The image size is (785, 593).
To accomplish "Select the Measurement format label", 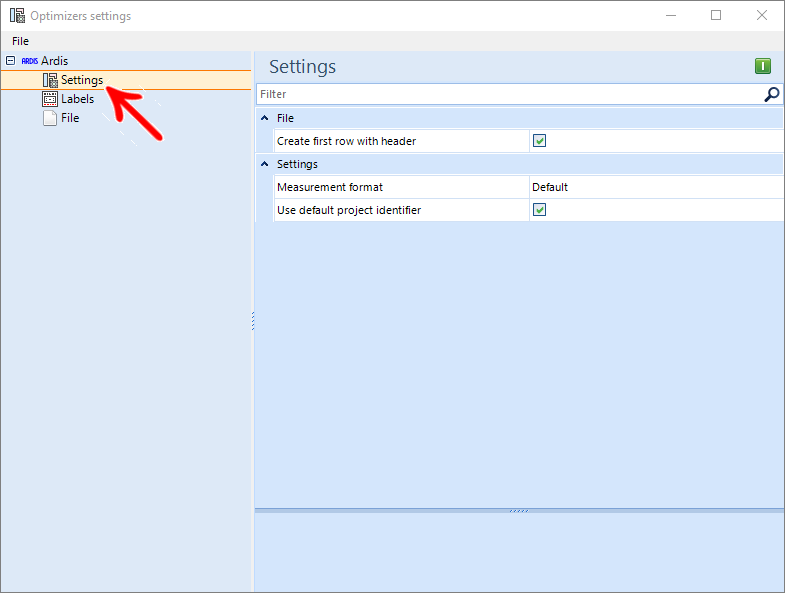I will [x=329, y=187].
